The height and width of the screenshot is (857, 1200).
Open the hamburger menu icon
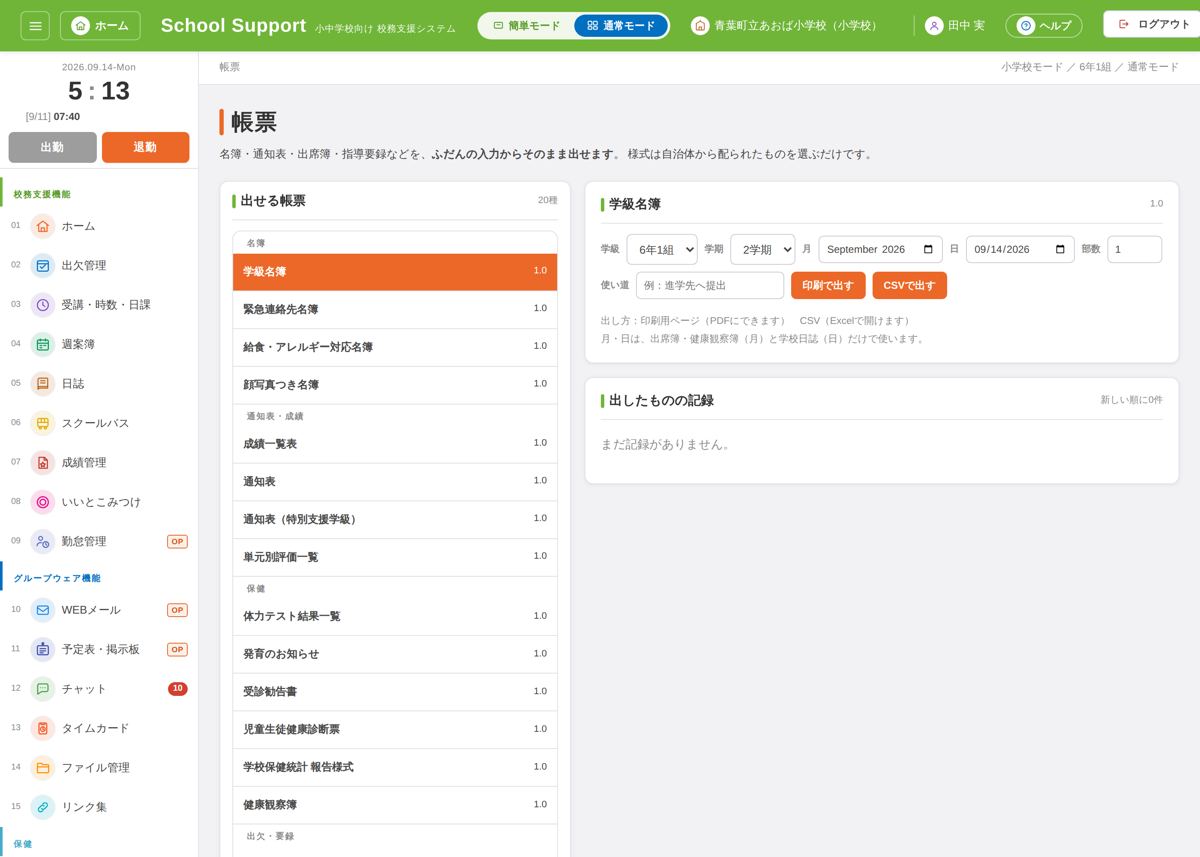(35, 25)
